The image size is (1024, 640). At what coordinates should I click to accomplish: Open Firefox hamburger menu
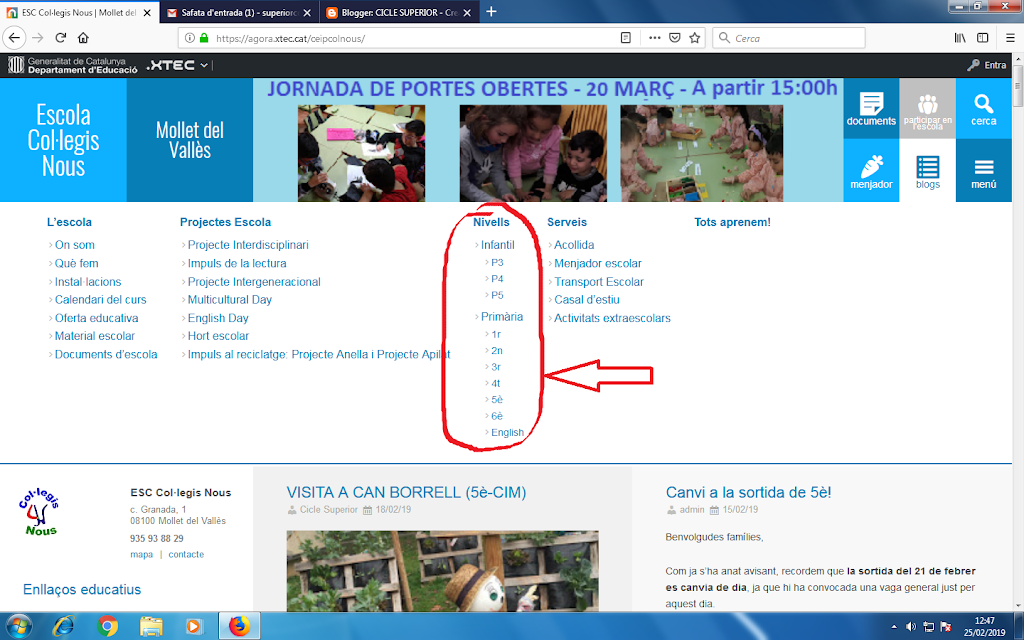1009,38
